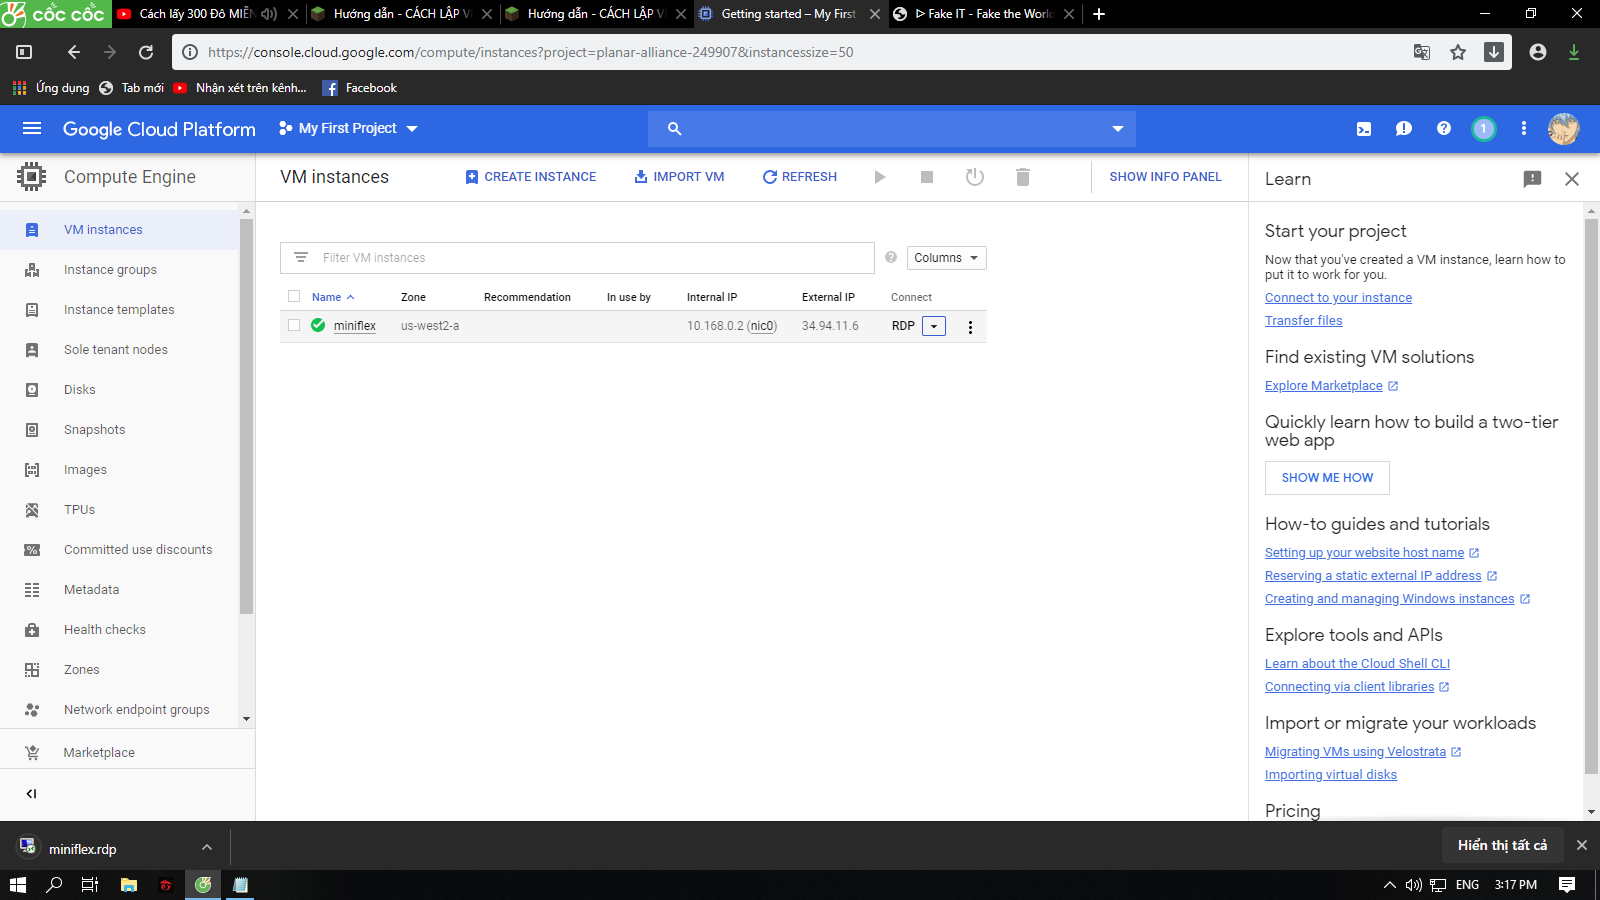Screen dimensions: 1600x900
Task: Open Windows search from the taskbar
Action: (x=55, y=885)
